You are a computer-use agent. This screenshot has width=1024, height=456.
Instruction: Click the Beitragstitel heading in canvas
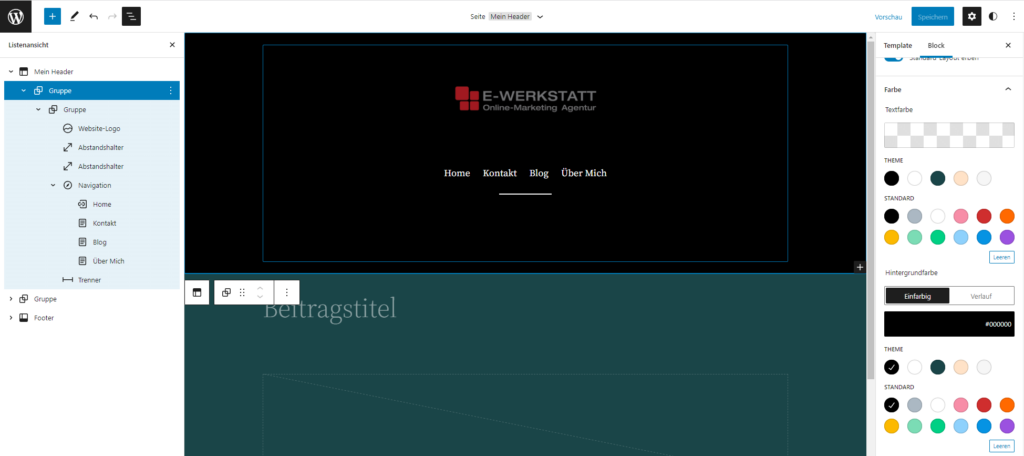(330, 310)
